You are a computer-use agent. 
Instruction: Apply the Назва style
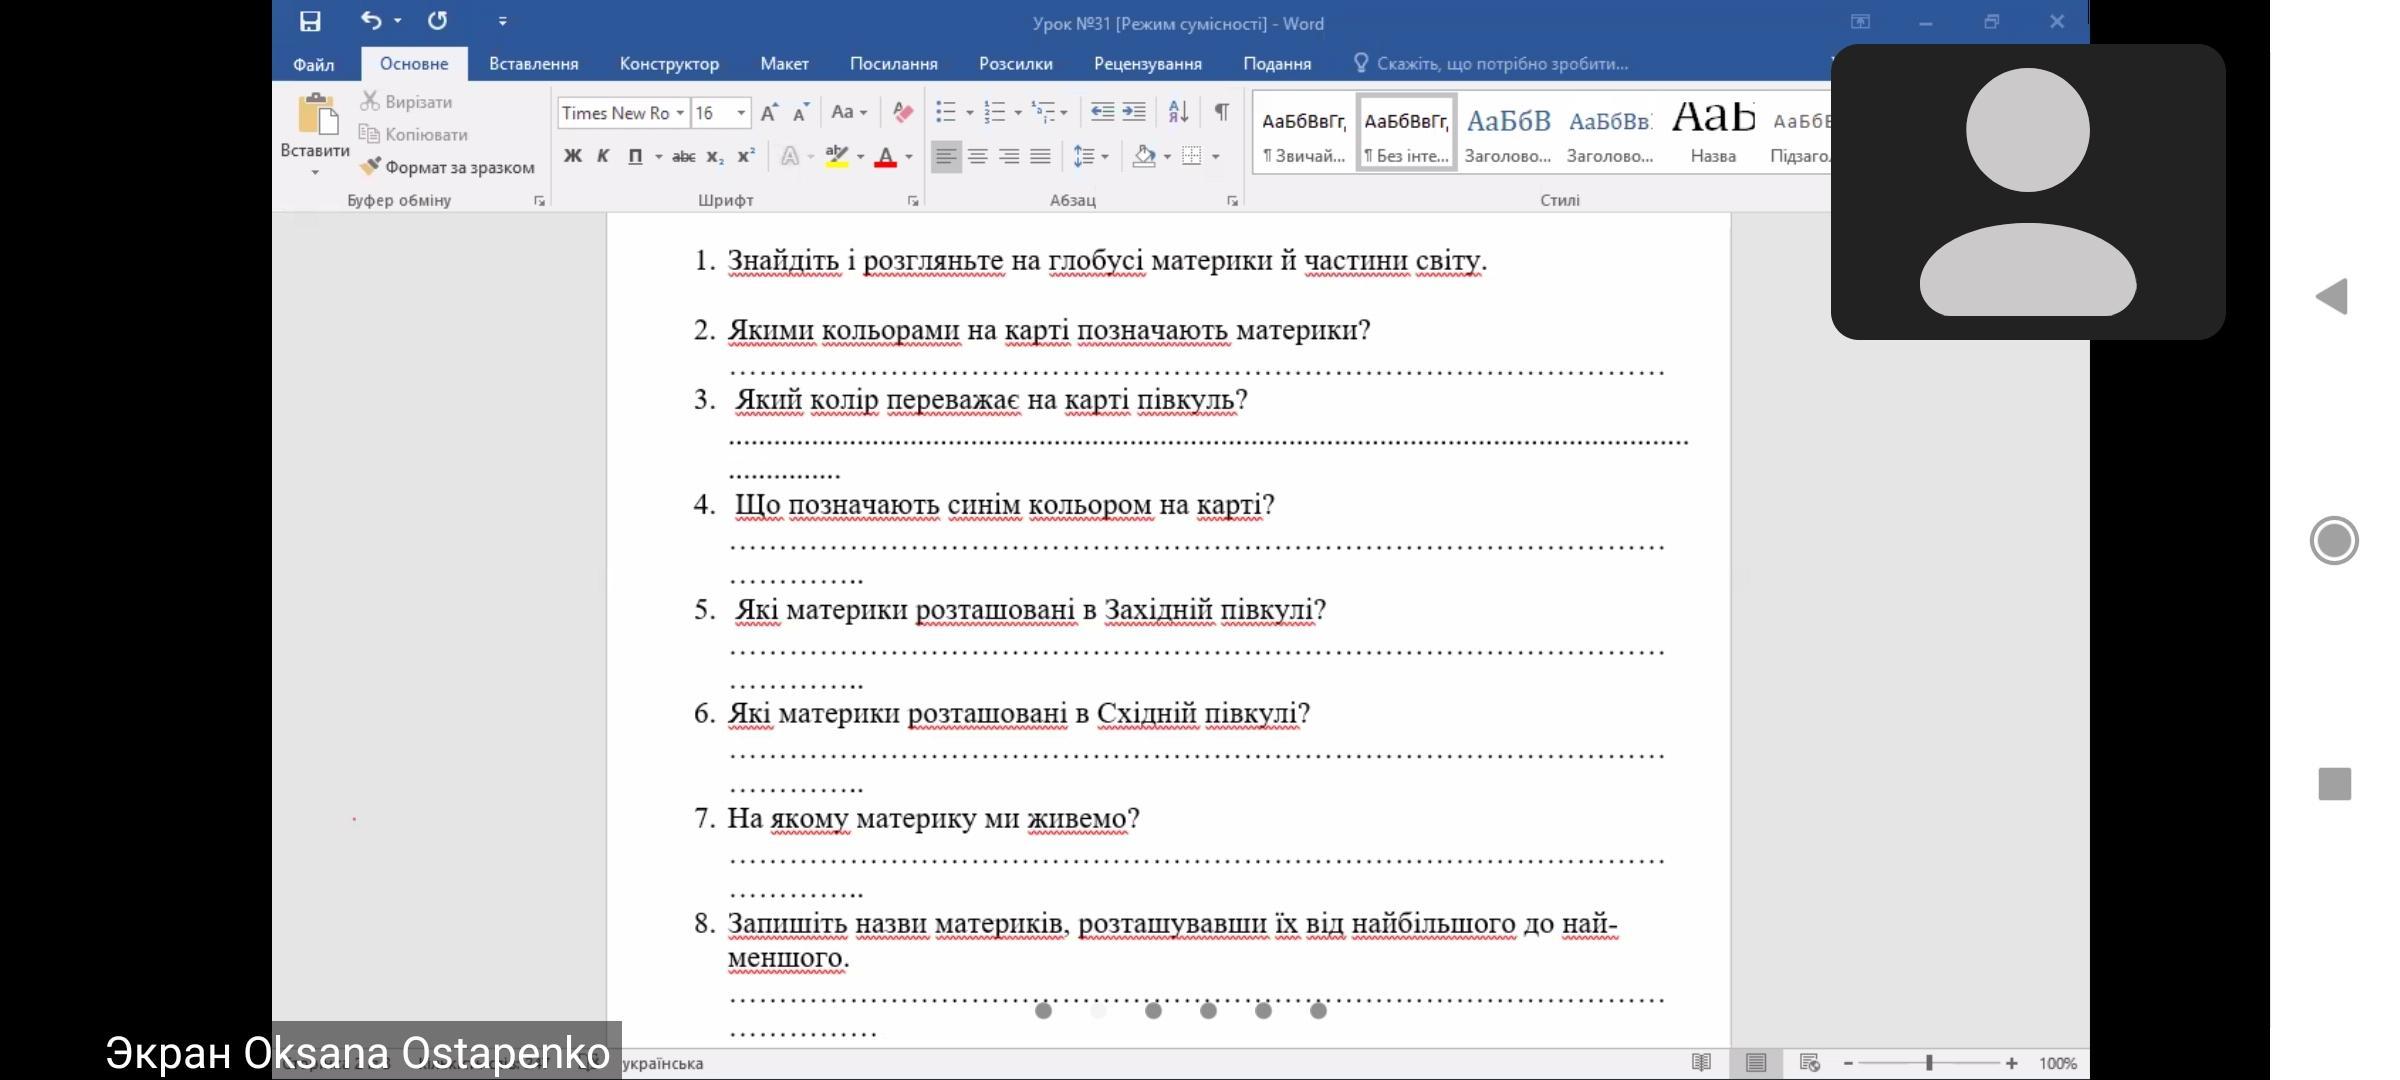1712,132
